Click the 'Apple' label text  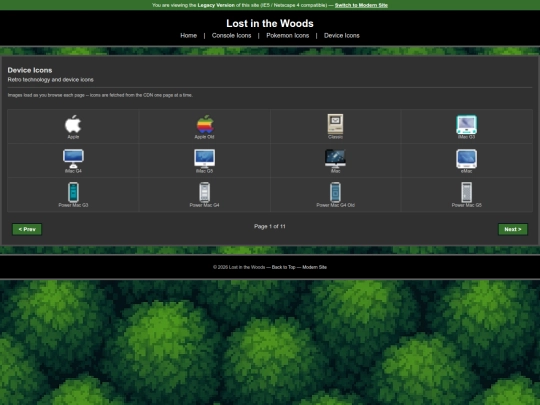coord(73,137)
